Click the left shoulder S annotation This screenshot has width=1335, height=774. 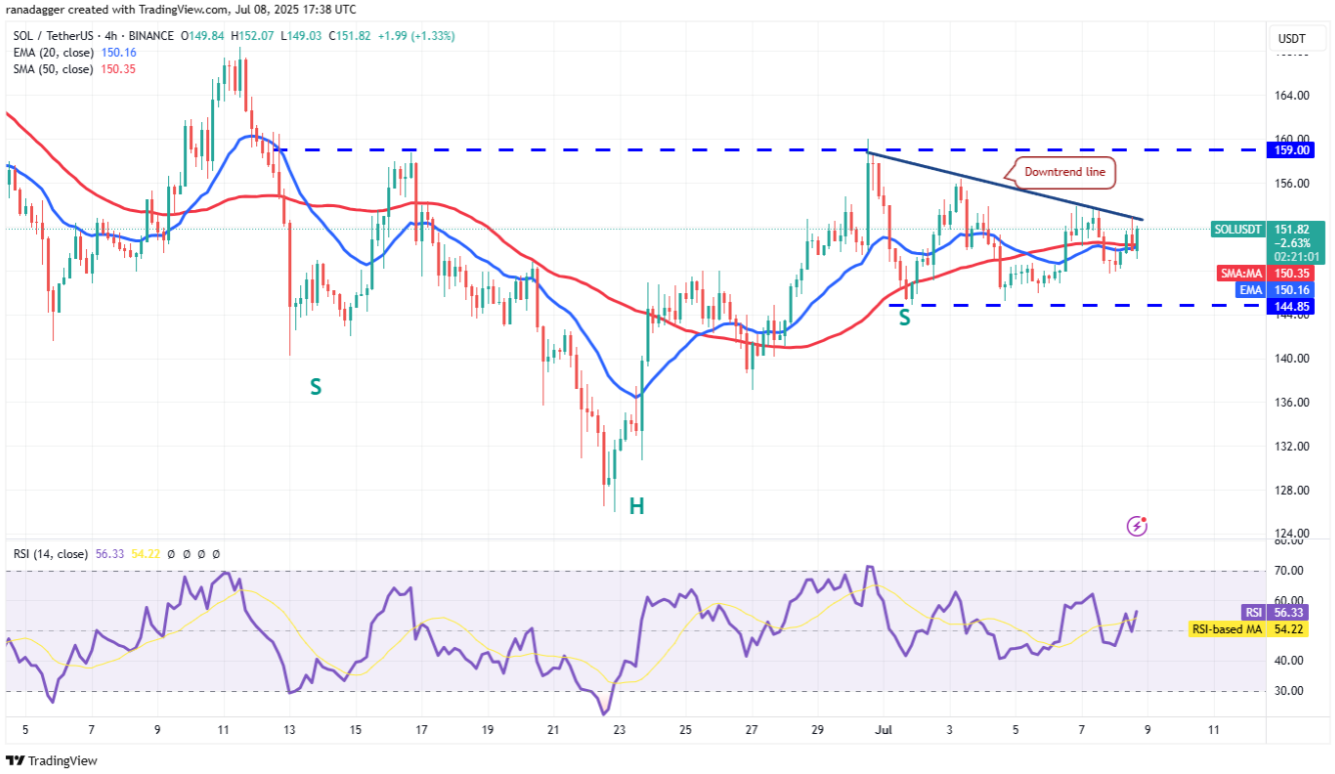pyautogui.click(x=315, y=386)
